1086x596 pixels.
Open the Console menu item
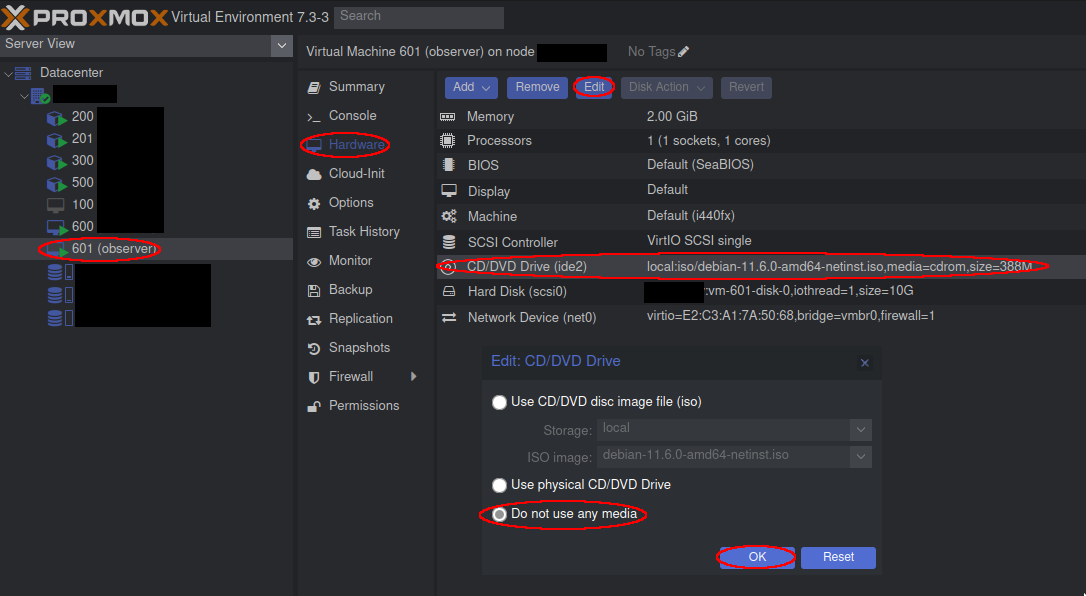pos(353,116)
